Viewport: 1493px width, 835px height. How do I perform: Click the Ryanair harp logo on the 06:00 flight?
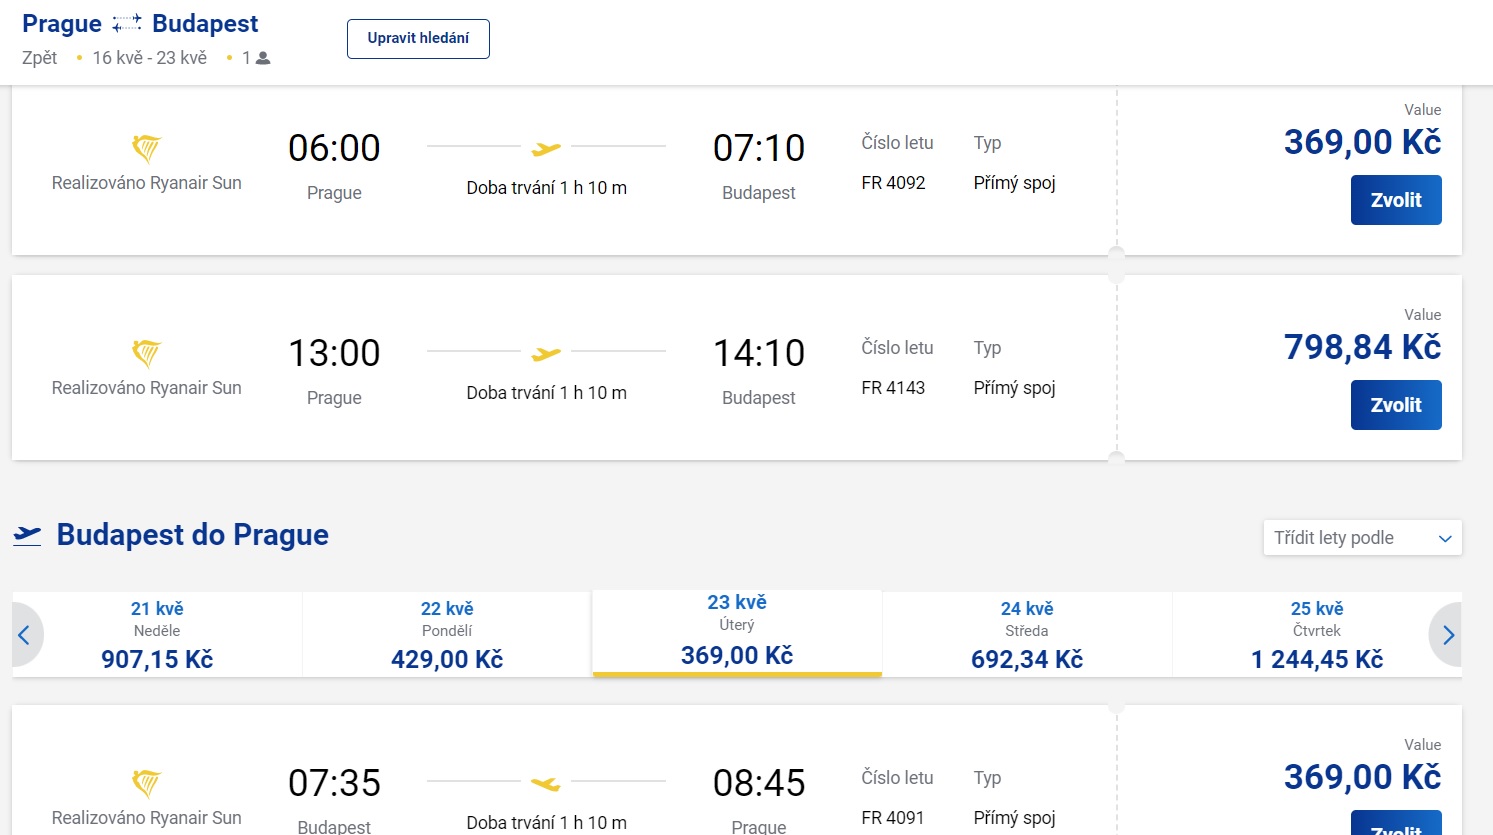pos(147,149)
